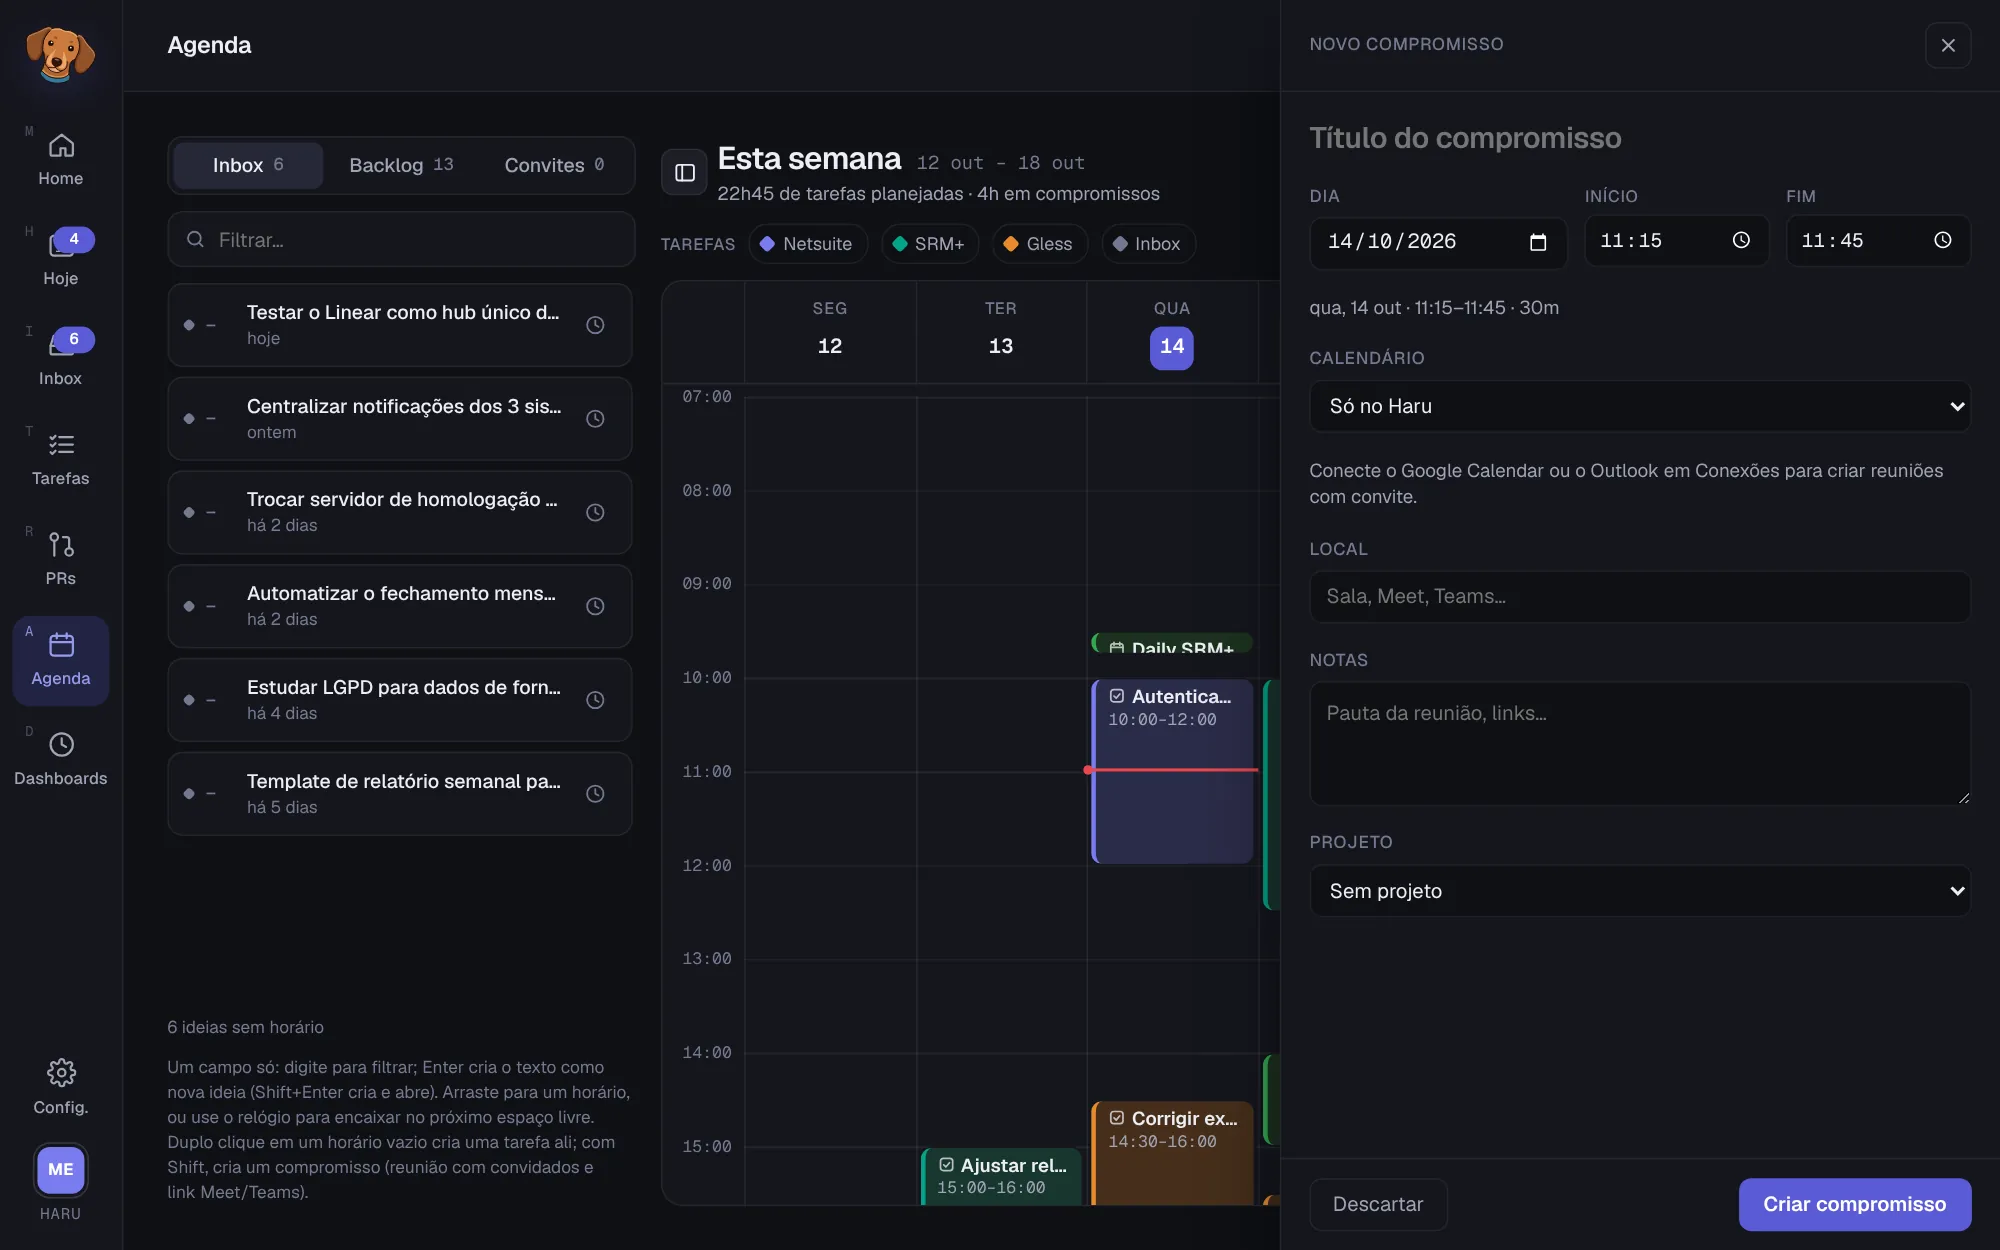
Task: Click the Criar compromisso button
Action: (1855, 1204)
